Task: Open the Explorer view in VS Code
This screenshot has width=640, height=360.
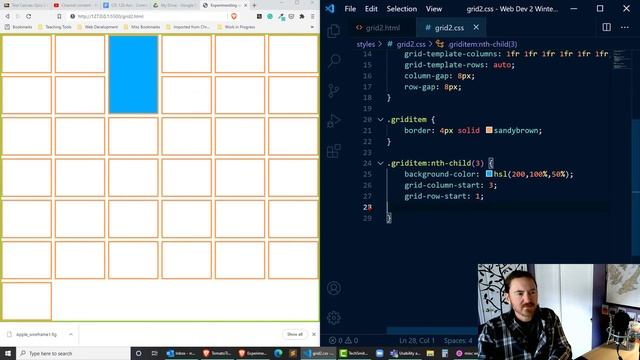Action: [334, 31]
